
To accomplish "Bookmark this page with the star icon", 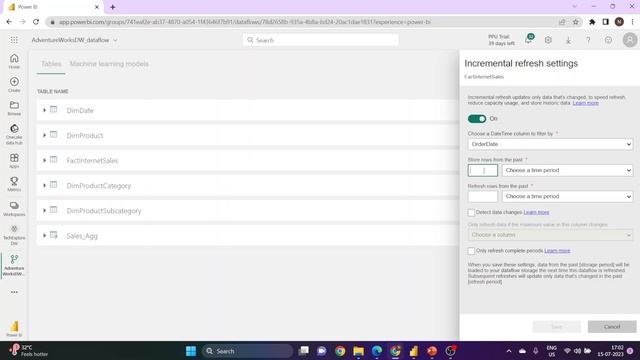I will click(x=576, y=22).
